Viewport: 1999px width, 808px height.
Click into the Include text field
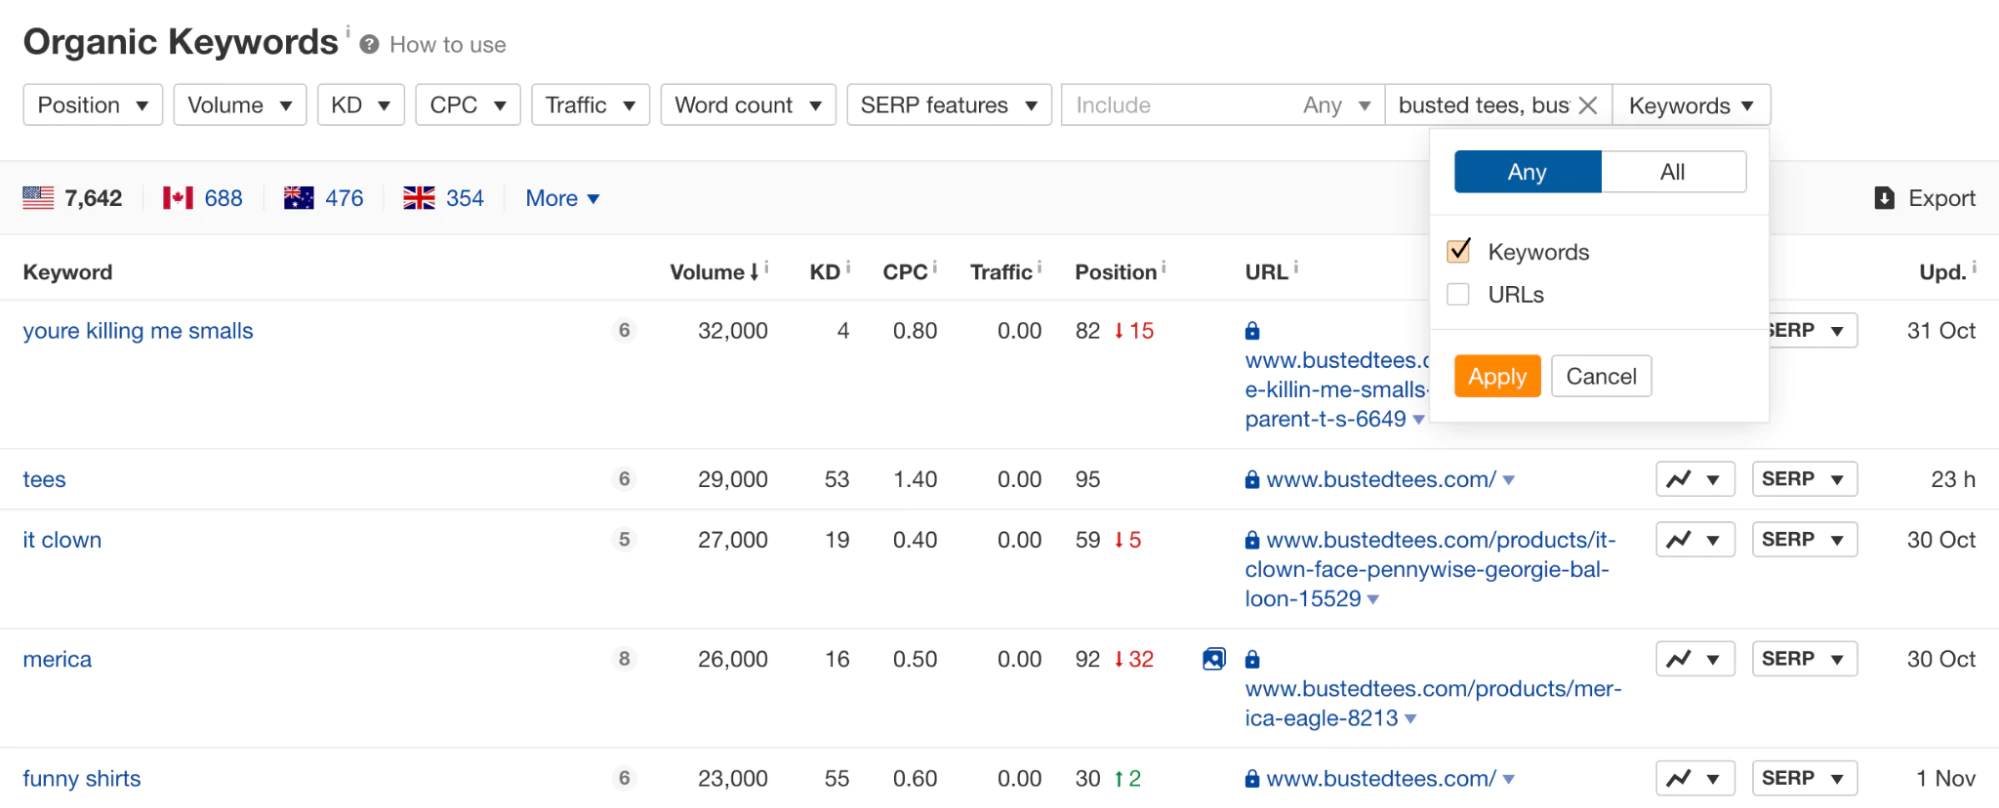click(x=1180, y=105)
